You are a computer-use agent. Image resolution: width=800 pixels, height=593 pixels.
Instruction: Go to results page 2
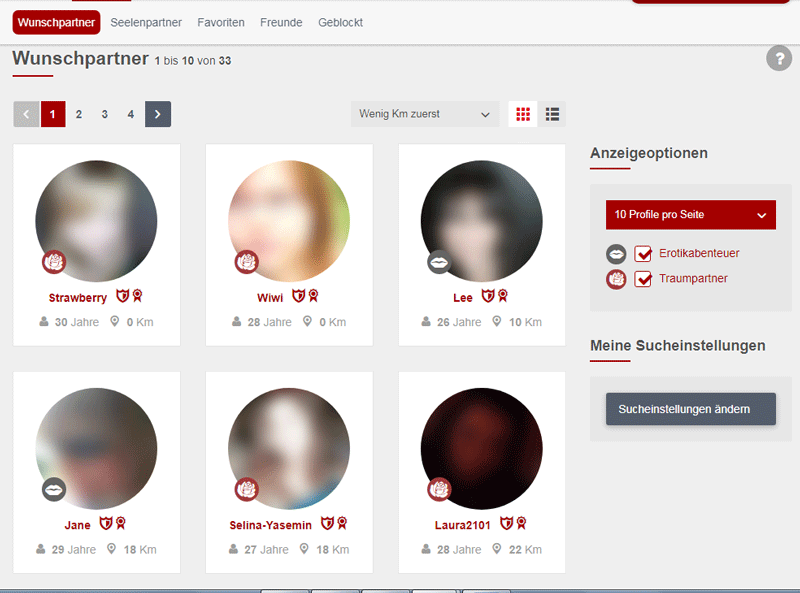click(79, 114)
